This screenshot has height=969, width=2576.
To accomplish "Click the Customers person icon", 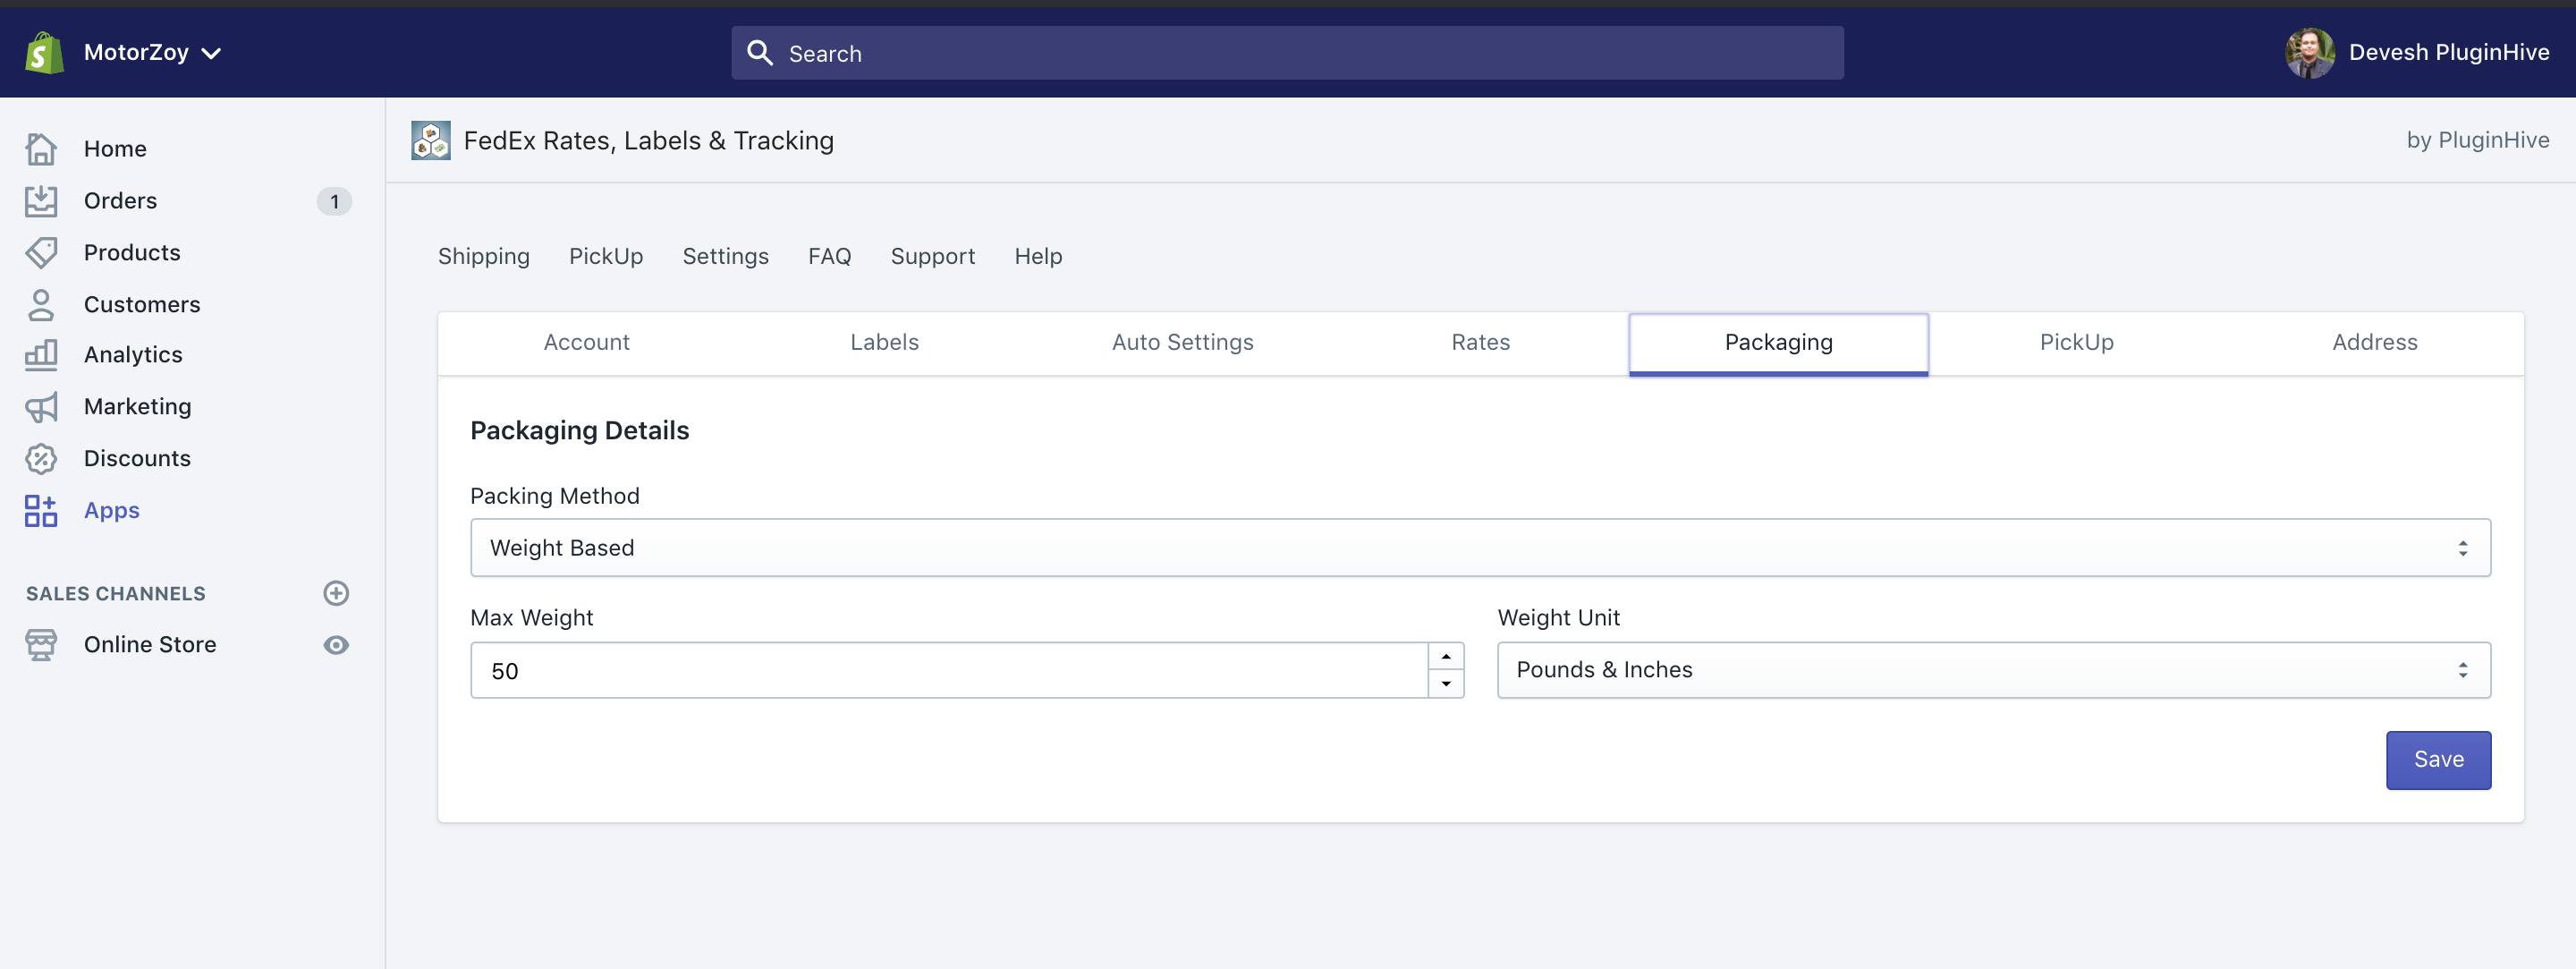I will [x=41, y=305].
